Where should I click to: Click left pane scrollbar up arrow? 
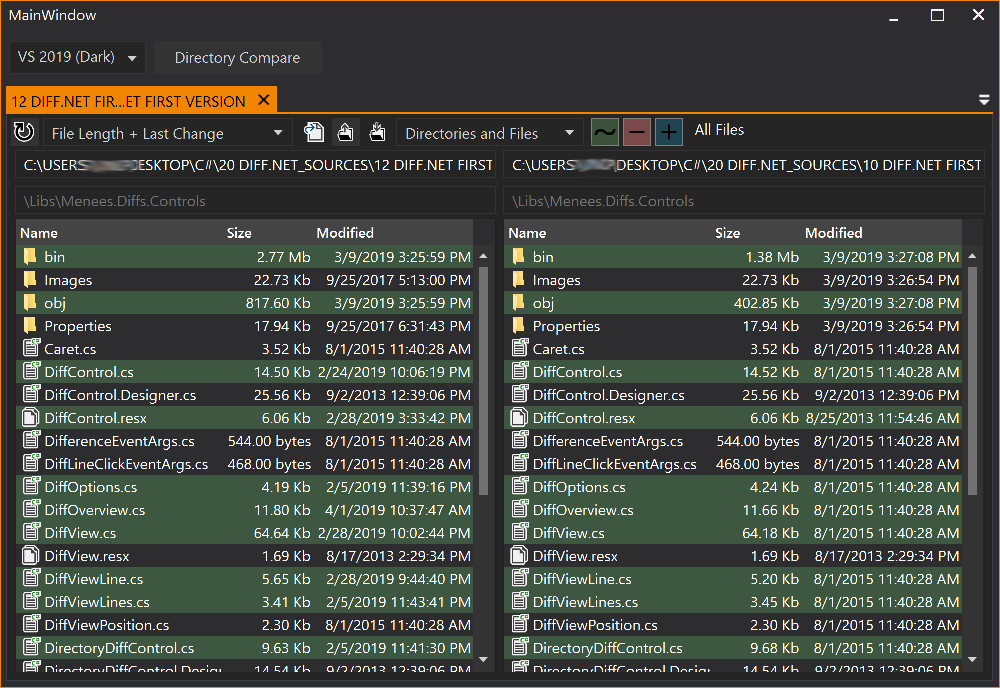pyautogui.click(x=483, y=256)
